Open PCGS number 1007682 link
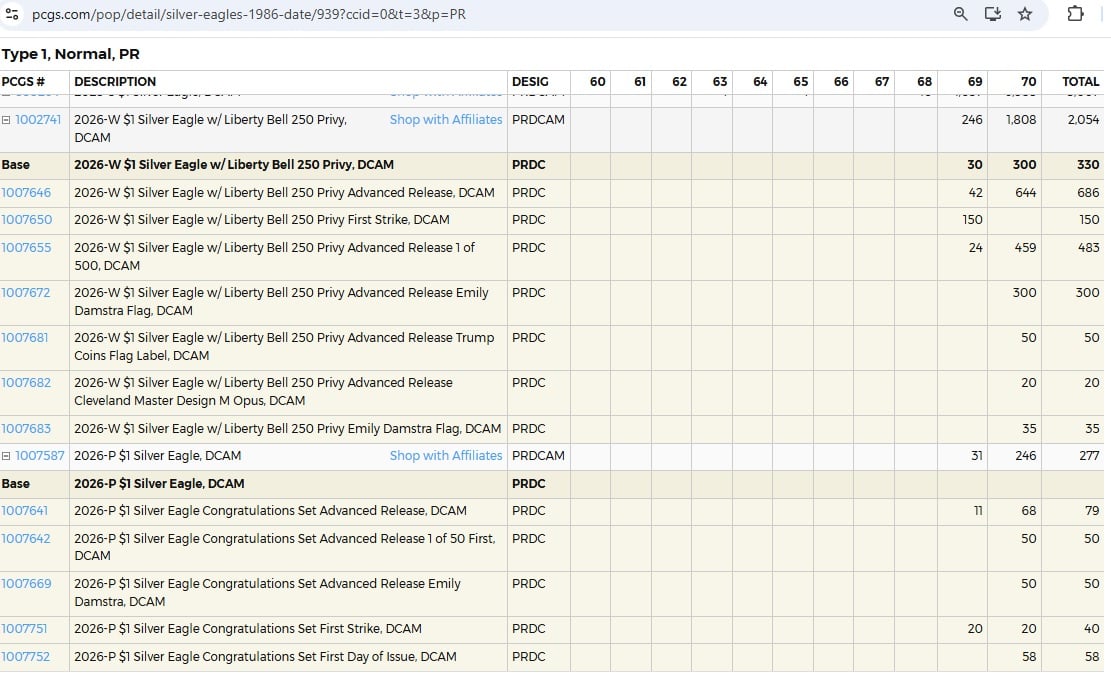1111x679 pixels. 26,383
